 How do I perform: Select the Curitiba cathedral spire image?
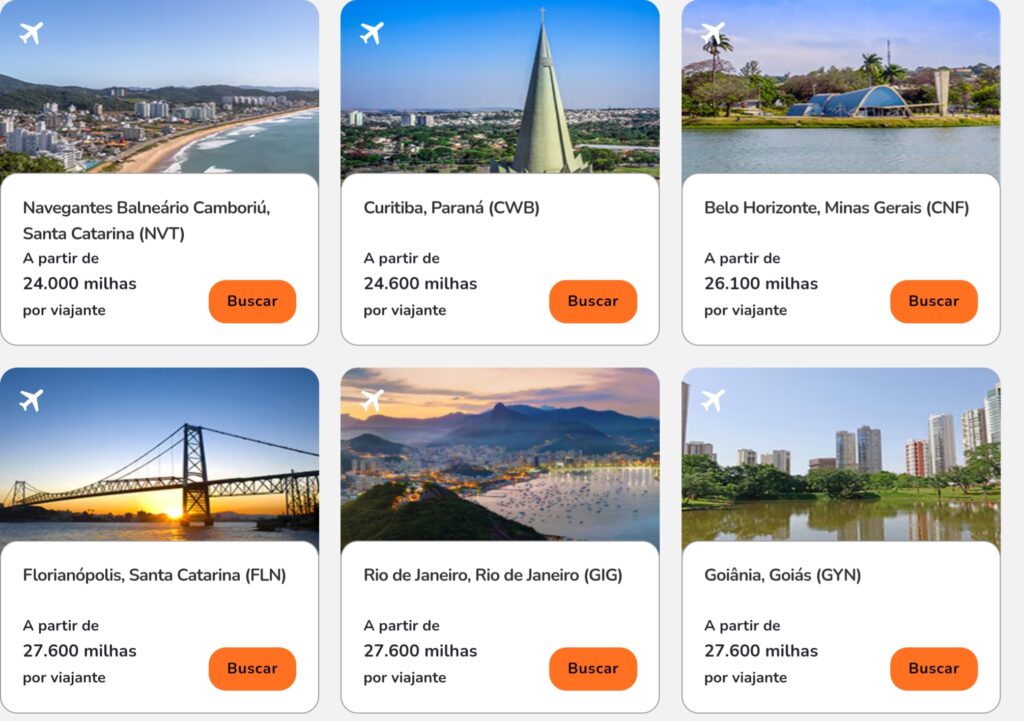pos(500,100)
